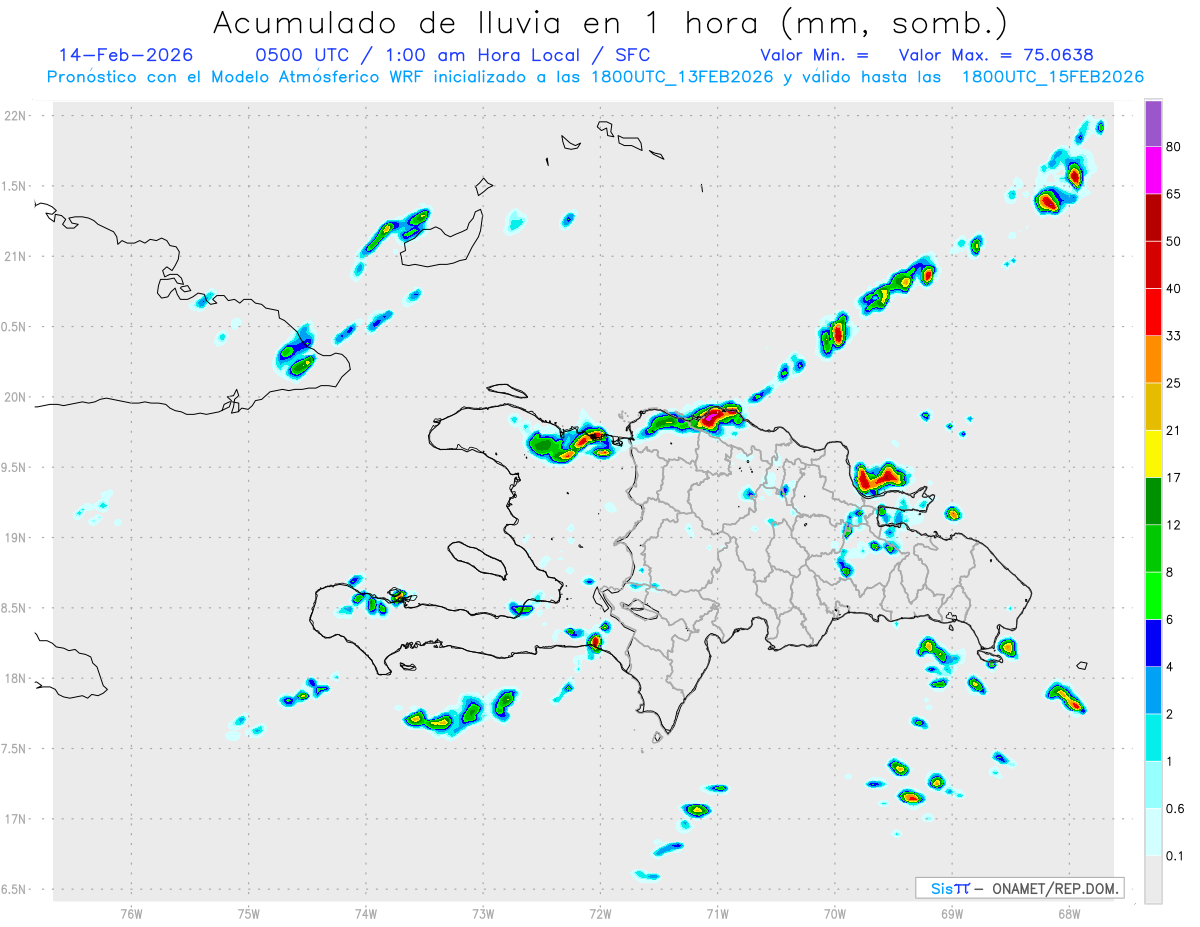The image size is (1200, 927).
Task: Click the gold swatch between 21 and 25
Action: tap(1153, 406)
